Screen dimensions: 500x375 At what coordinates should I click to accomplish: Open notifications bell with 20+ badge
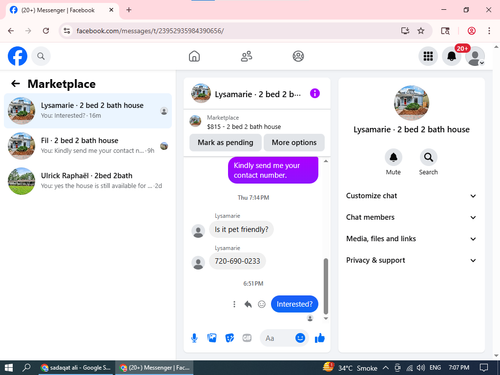pyautogui.click(x=452, y=56)
